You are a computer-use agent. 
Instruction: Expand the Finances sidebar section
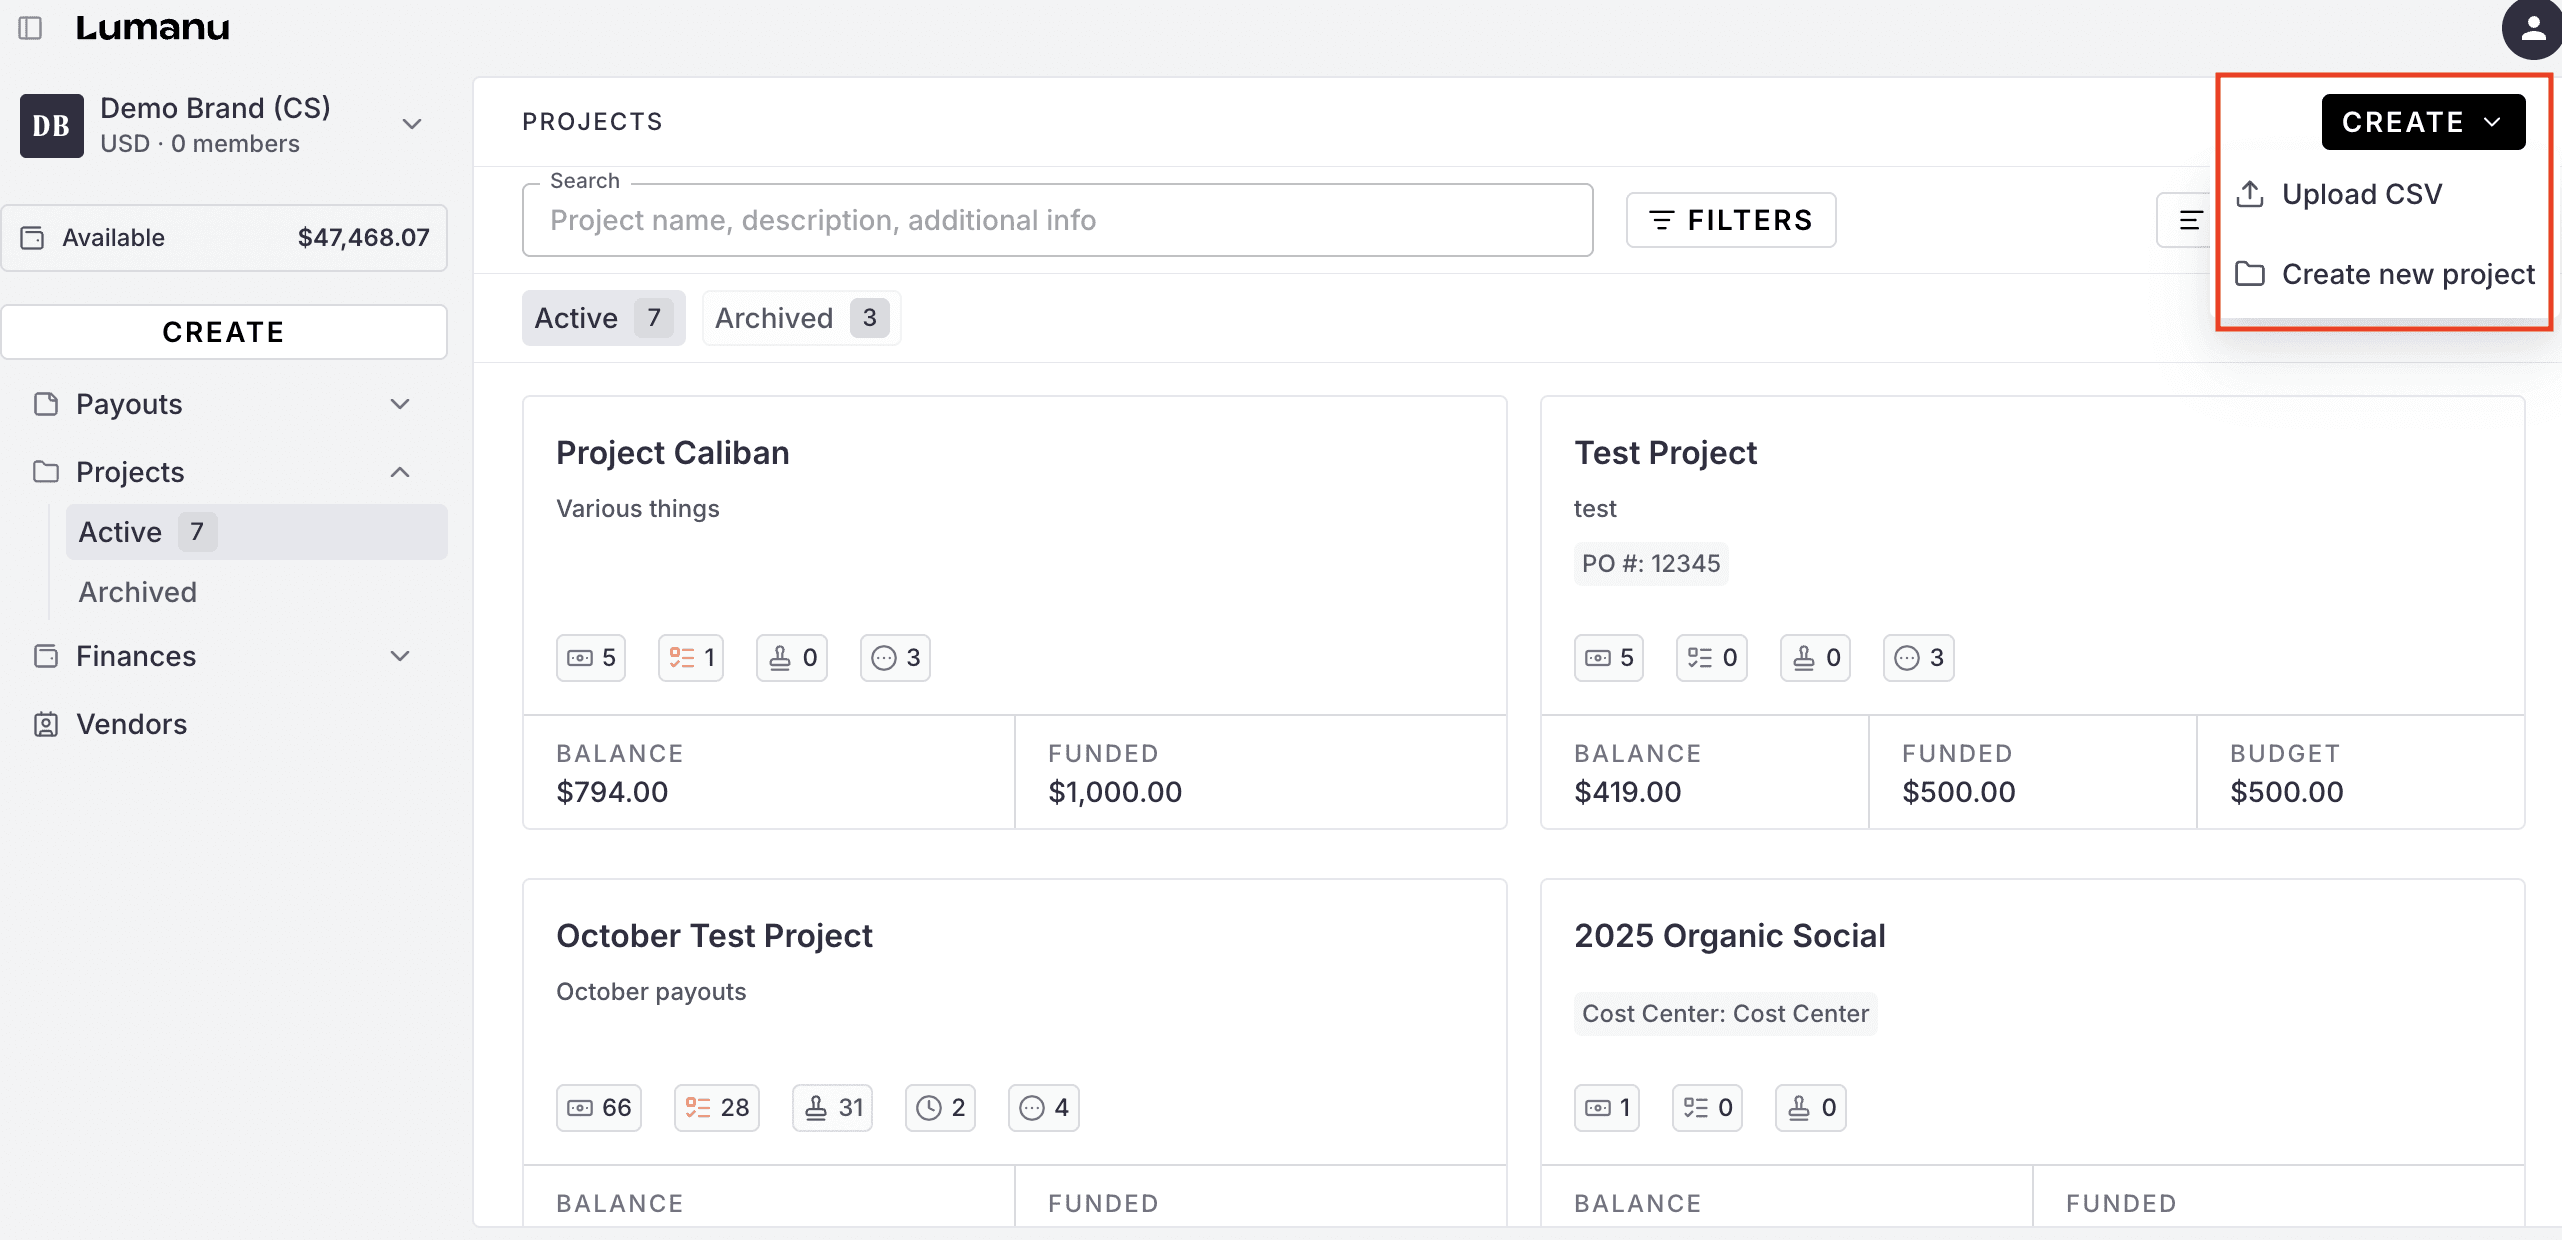point(400,656)
